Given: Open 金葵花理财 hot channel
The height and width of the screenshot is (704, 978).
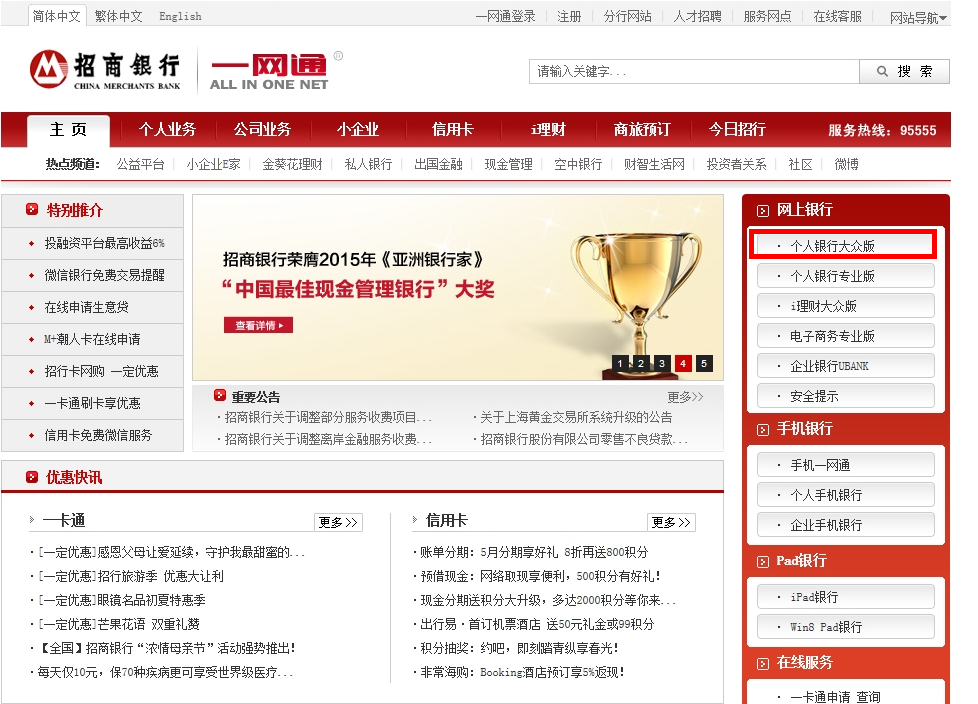Looking at the screenshot, I should pos(293,164).
